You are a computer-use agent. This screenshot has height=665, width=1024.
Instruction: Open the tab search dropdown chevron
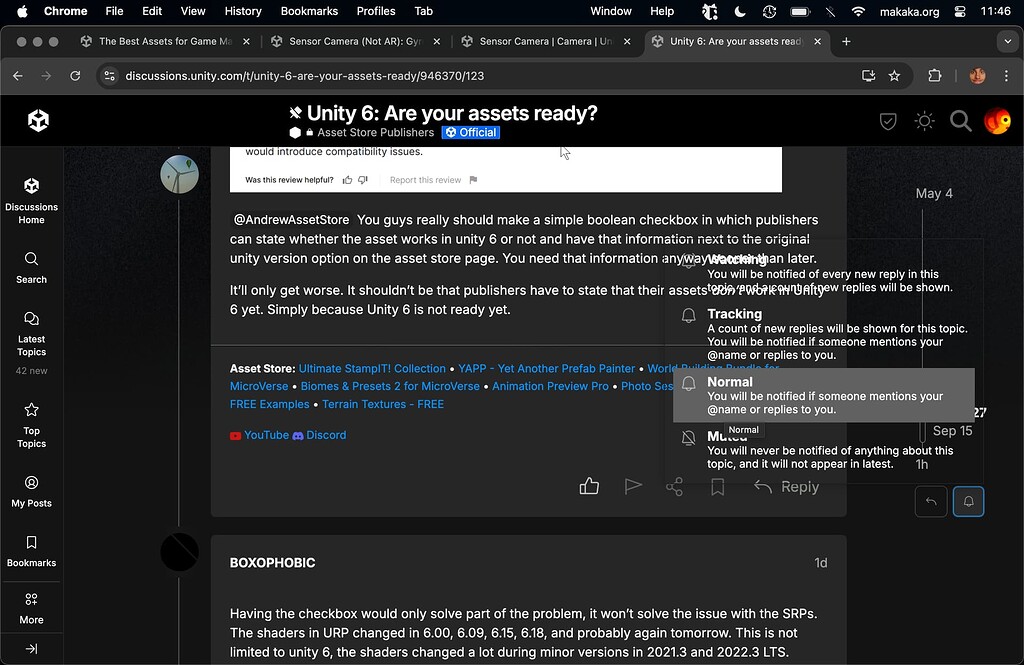tap(1007, 41)
